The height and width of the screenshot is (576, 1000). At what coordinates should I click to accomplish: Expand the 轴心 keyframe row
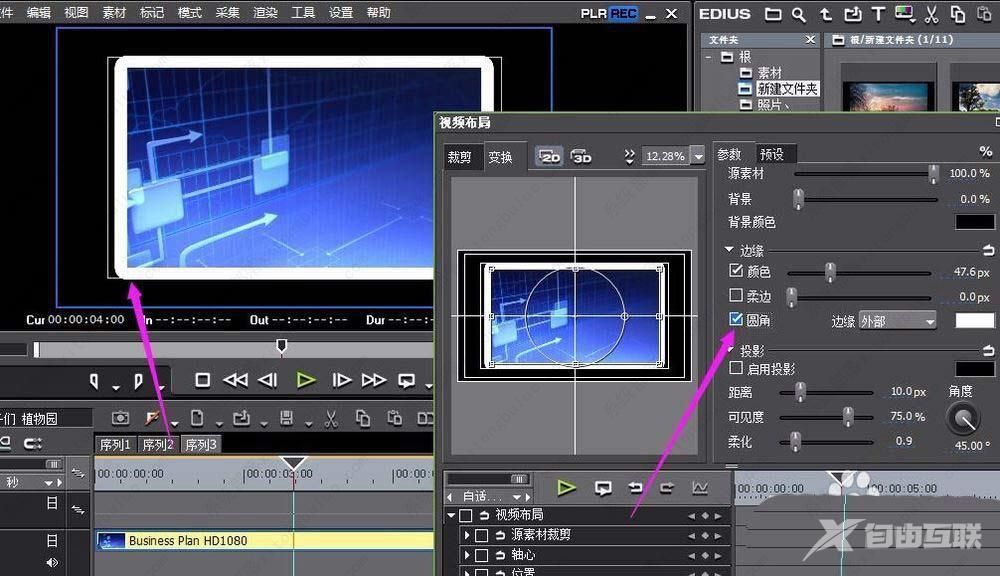467,555
